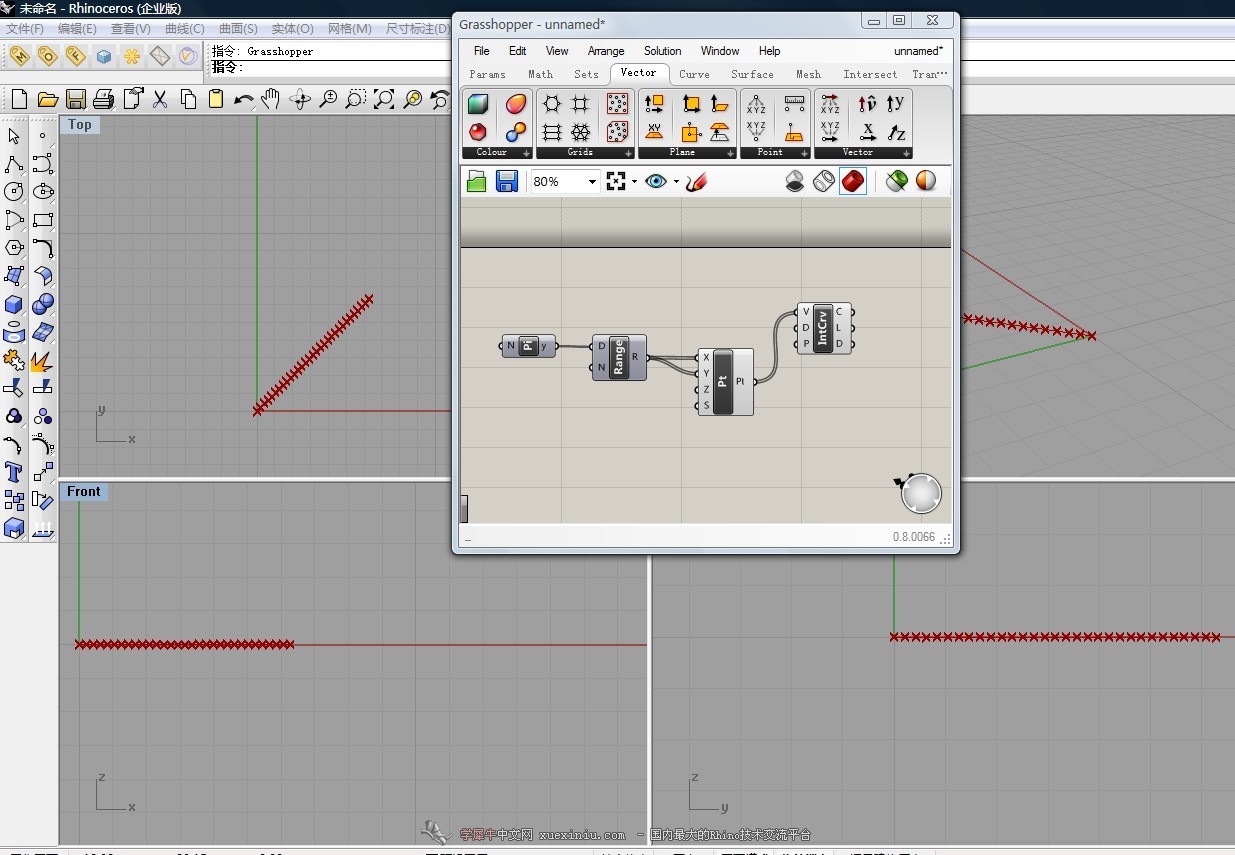
Task: Choose the Colour RGB swatch cube component
Action: 478,104
